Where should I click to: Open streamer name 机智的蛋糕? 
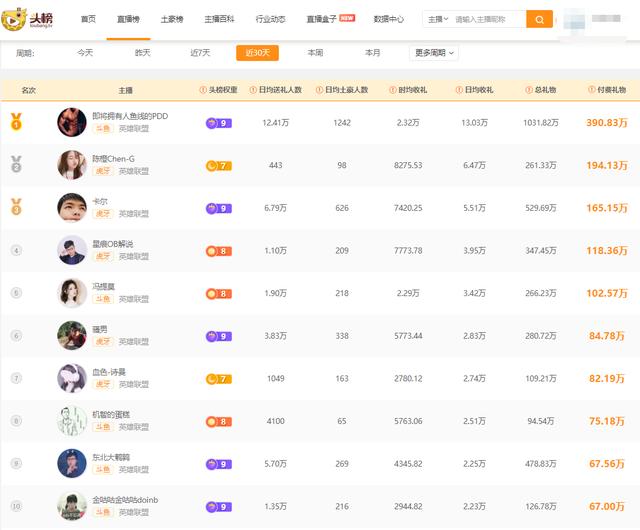(111, 414)
